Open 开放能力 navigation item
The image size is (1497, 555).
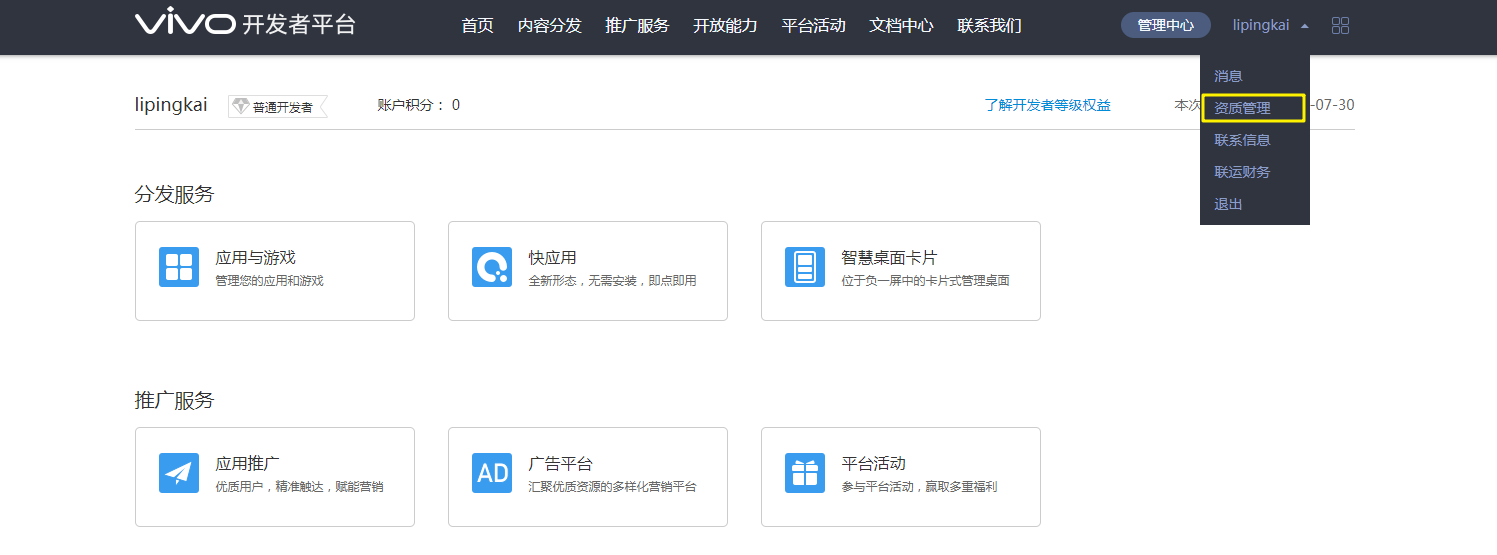[725, 25]
